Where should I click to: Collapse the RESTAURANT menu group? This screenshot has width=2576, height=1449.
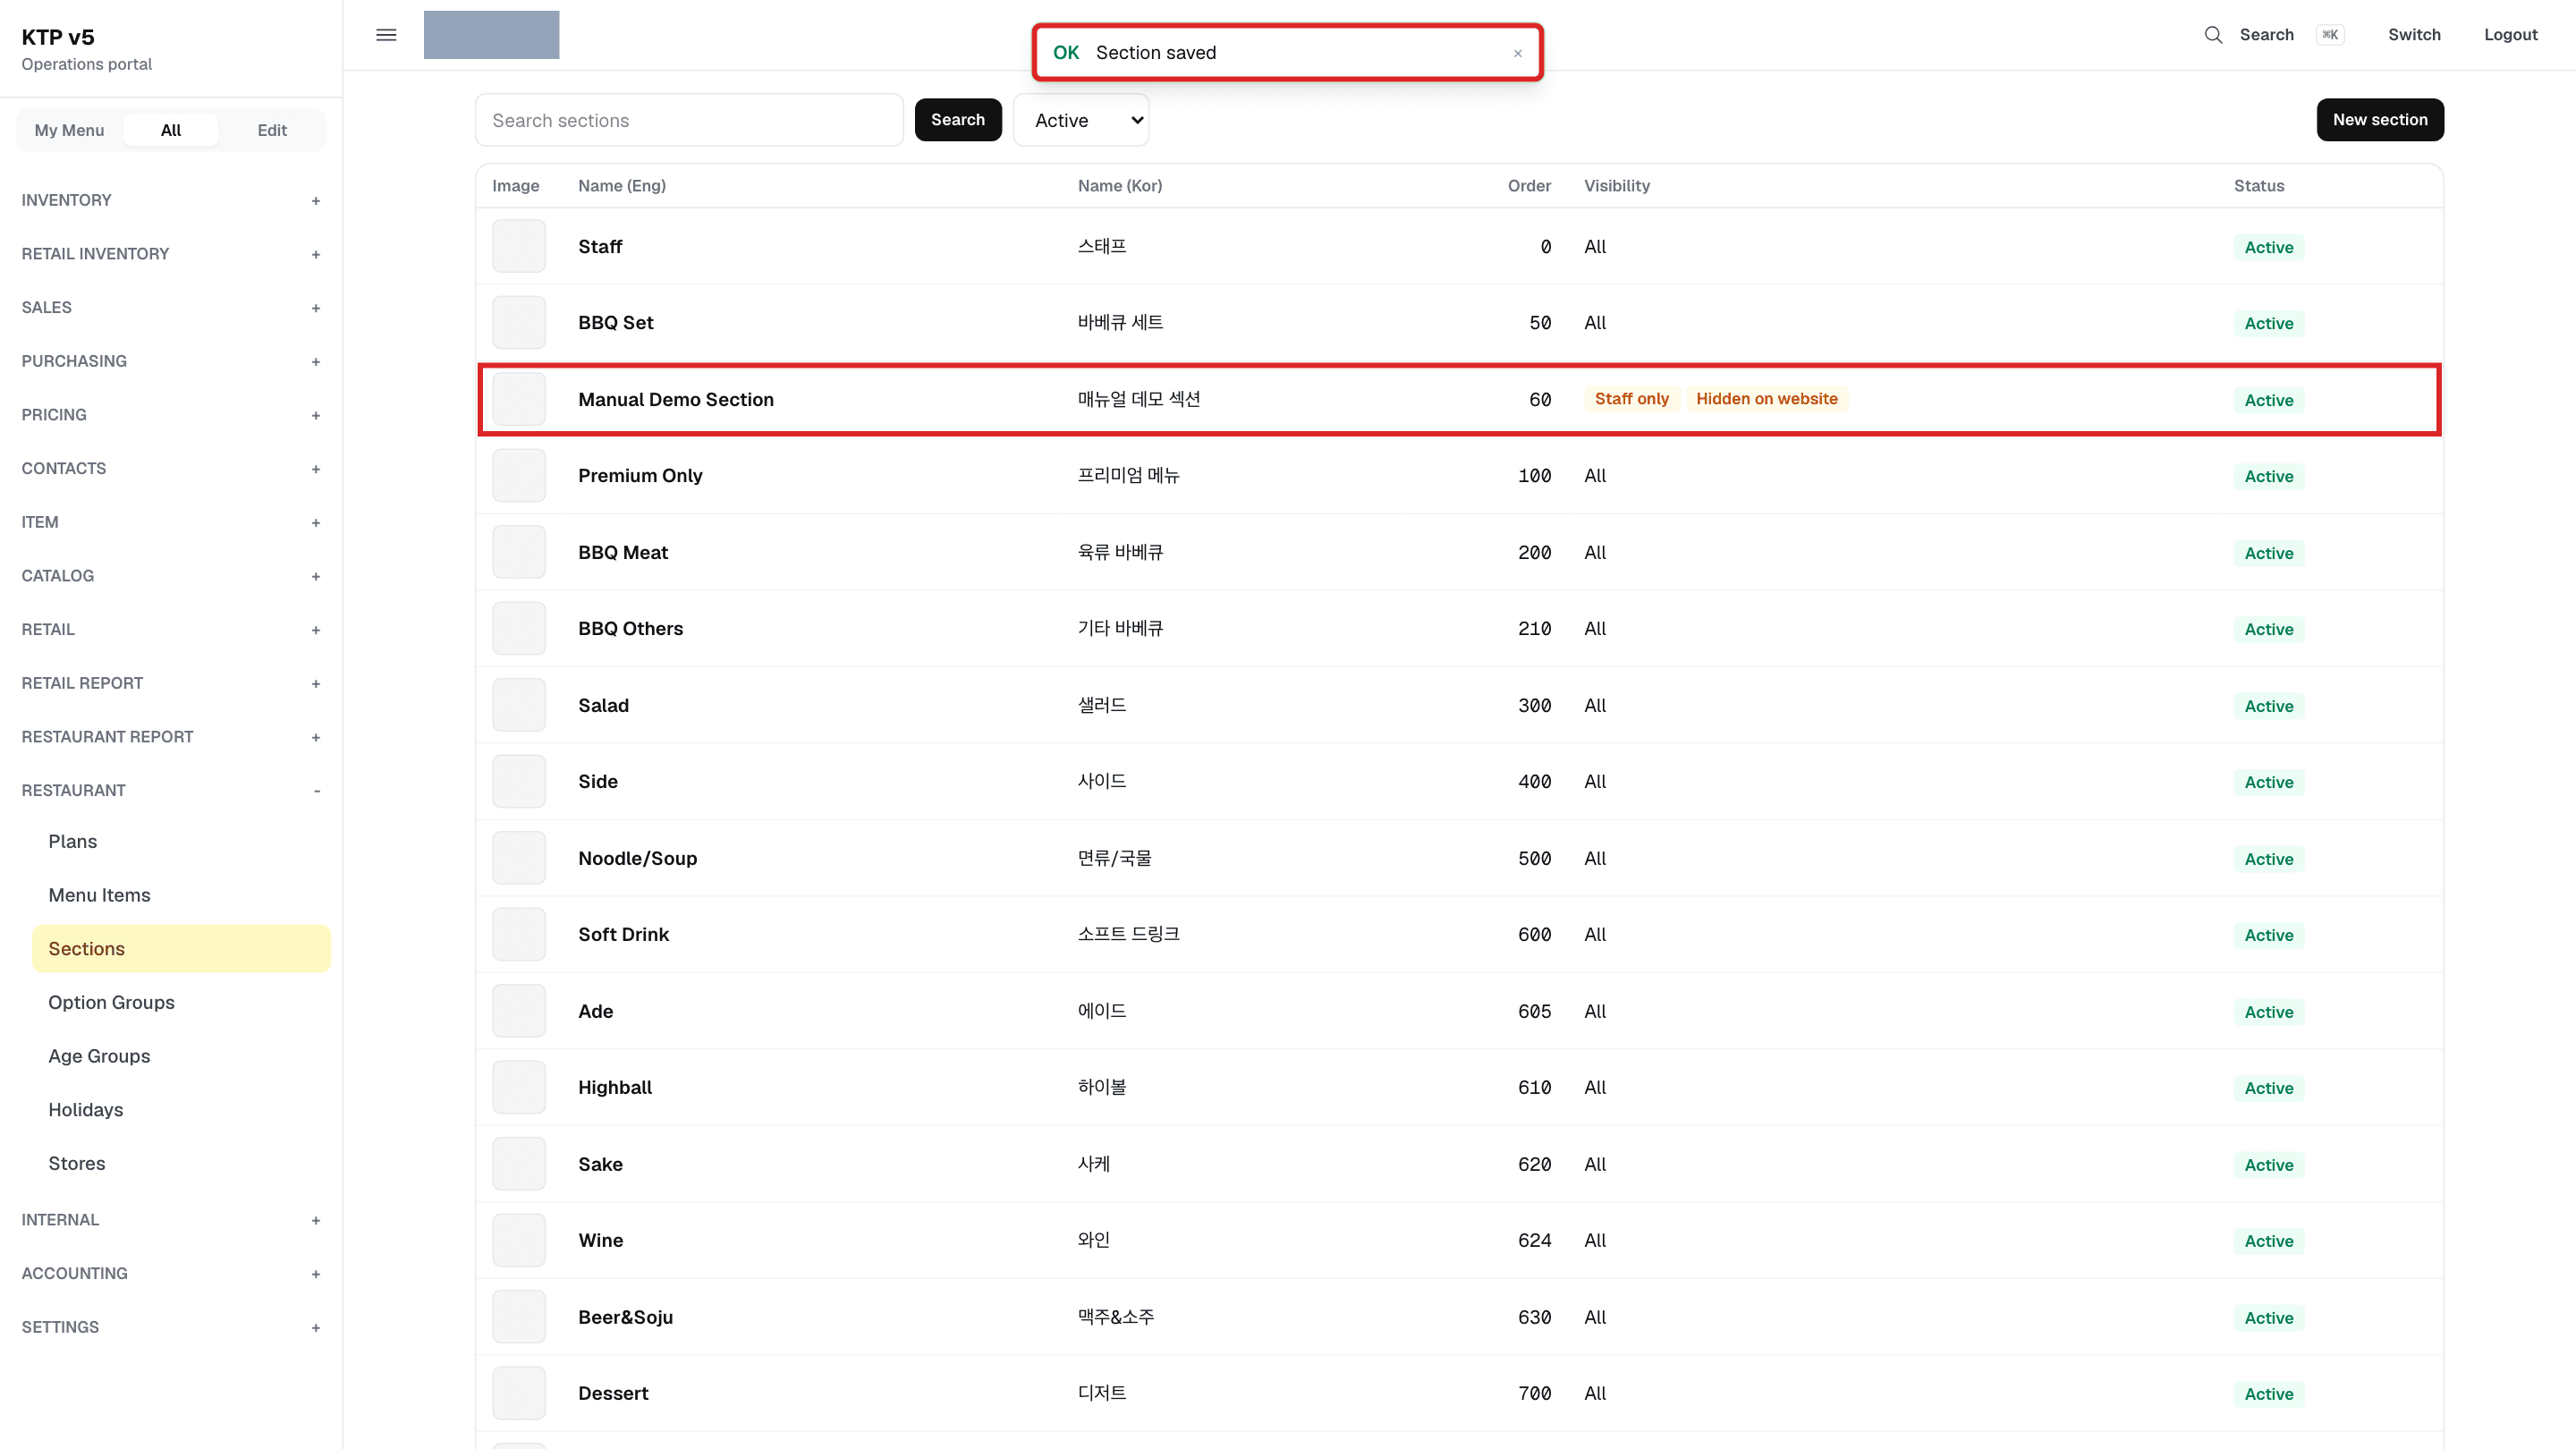171,790
